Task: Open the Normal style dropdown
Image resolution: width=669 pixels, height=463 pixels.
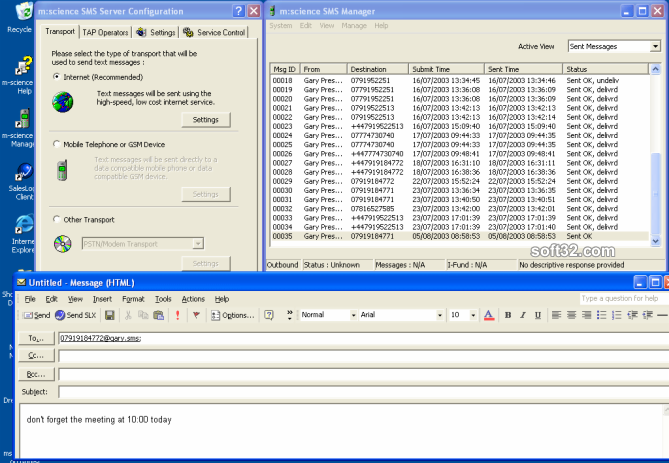Action: click(x=353, y=315)
